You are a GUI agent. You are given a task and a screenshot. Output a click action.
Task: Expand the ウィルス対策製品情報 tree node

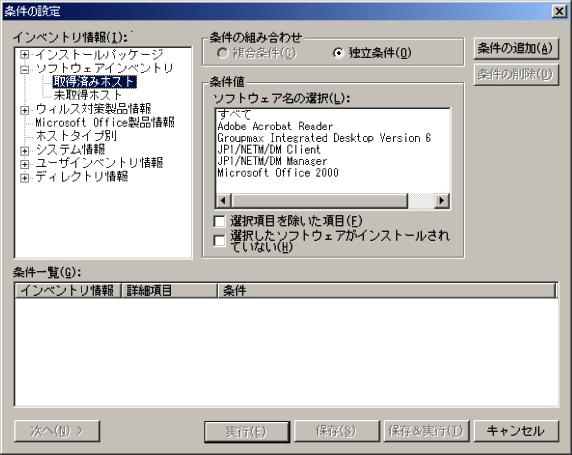pyautogui.click(x=24, y=109)
